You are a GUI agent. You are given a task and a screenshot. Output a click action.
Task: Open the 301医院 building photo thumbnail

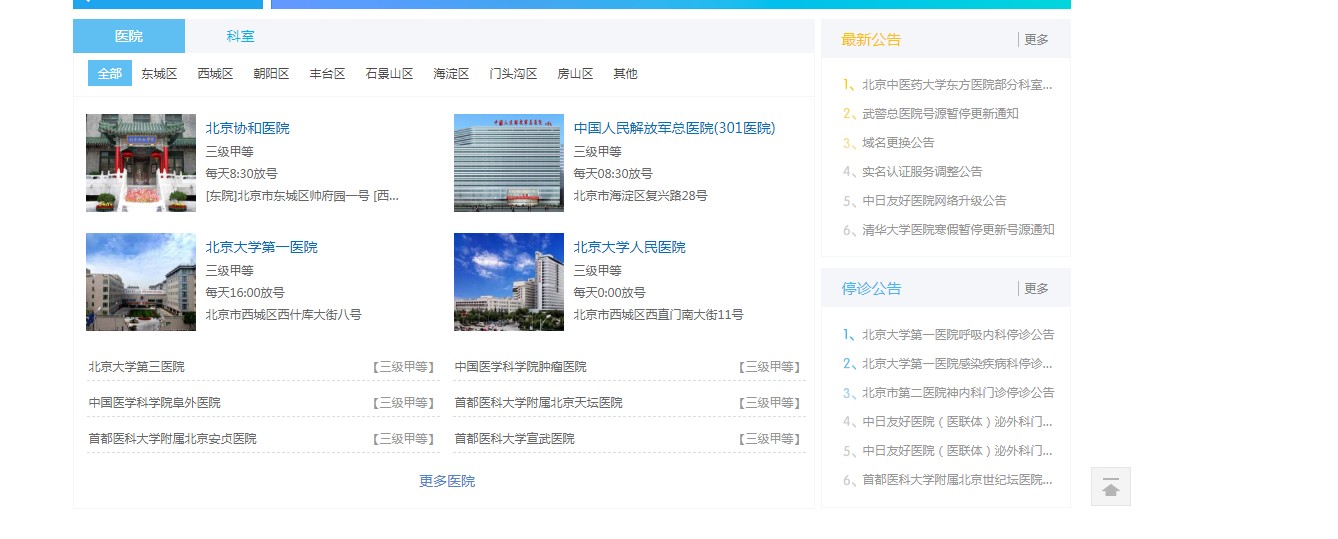point(509,163)
